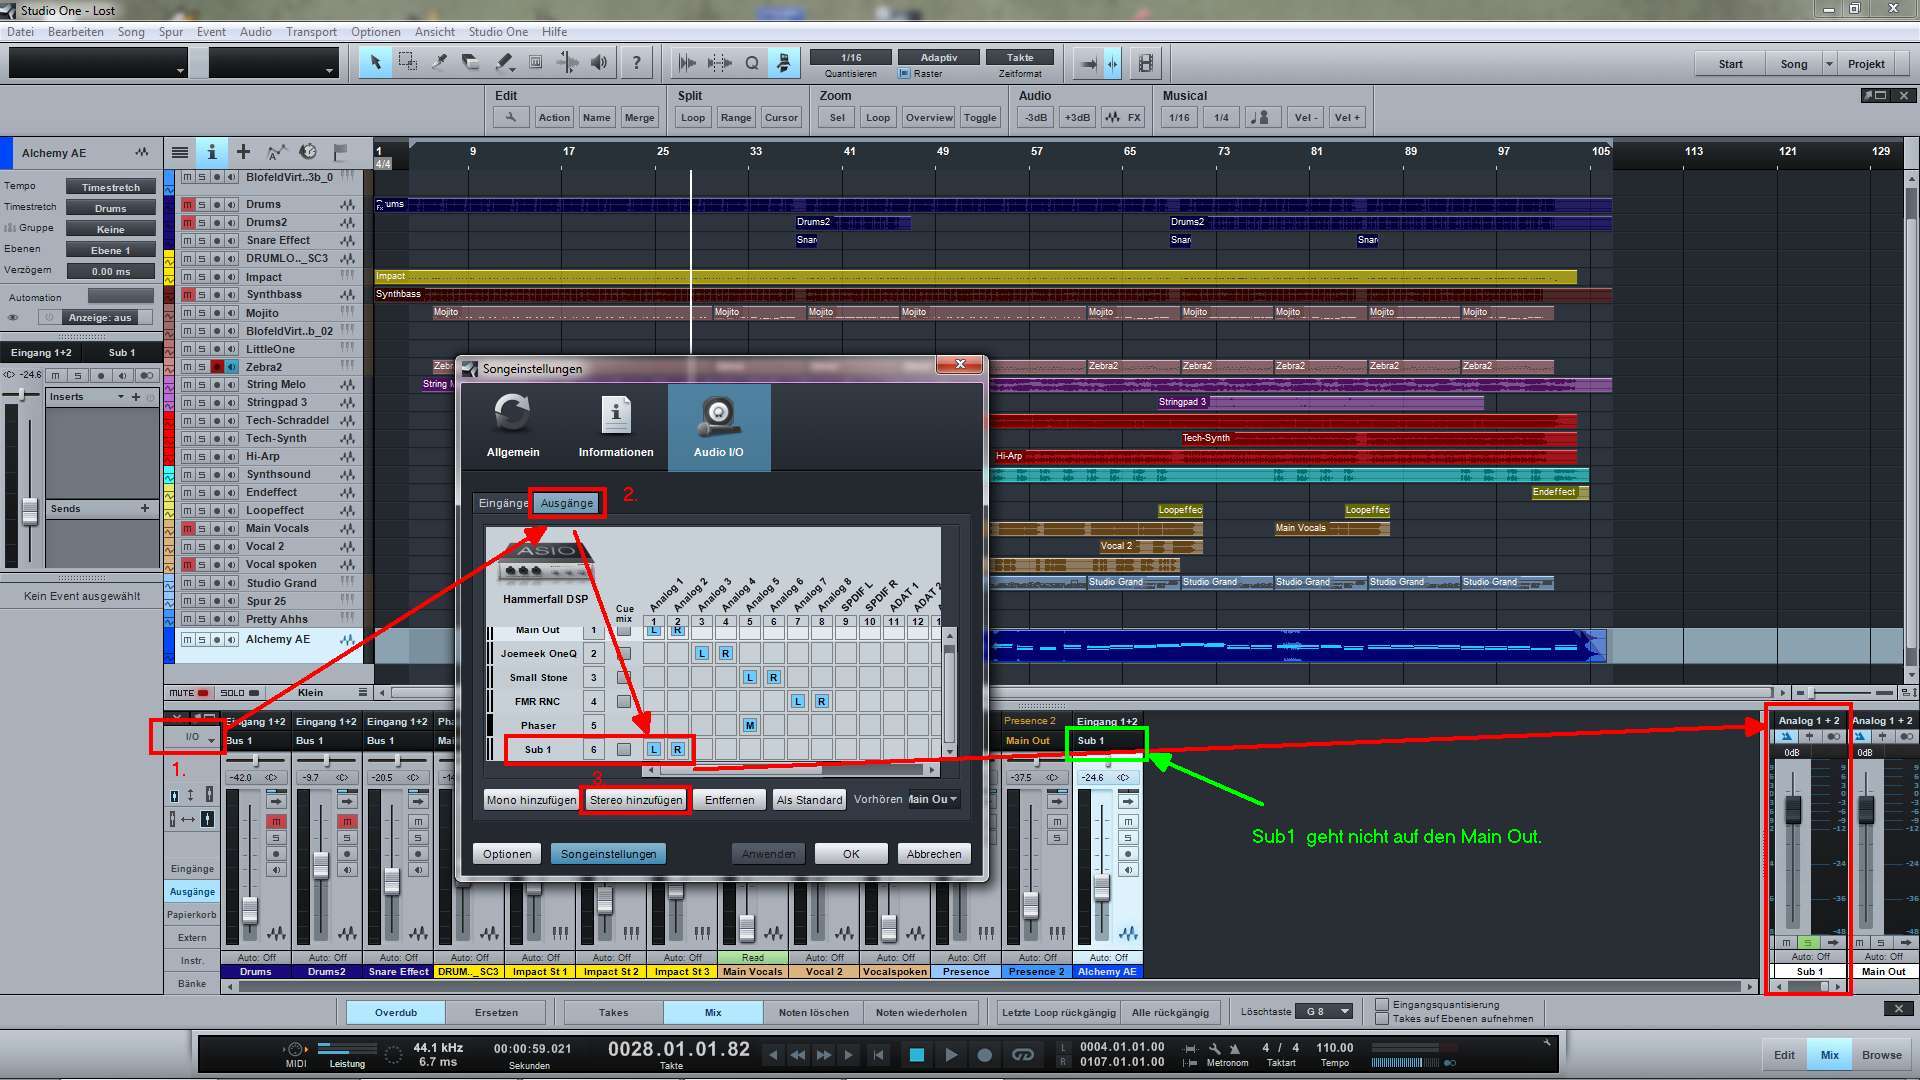The image size is (1920, 1080).
Task: Open the Edit wrench macro icon
Action: [x=511, y=117]
